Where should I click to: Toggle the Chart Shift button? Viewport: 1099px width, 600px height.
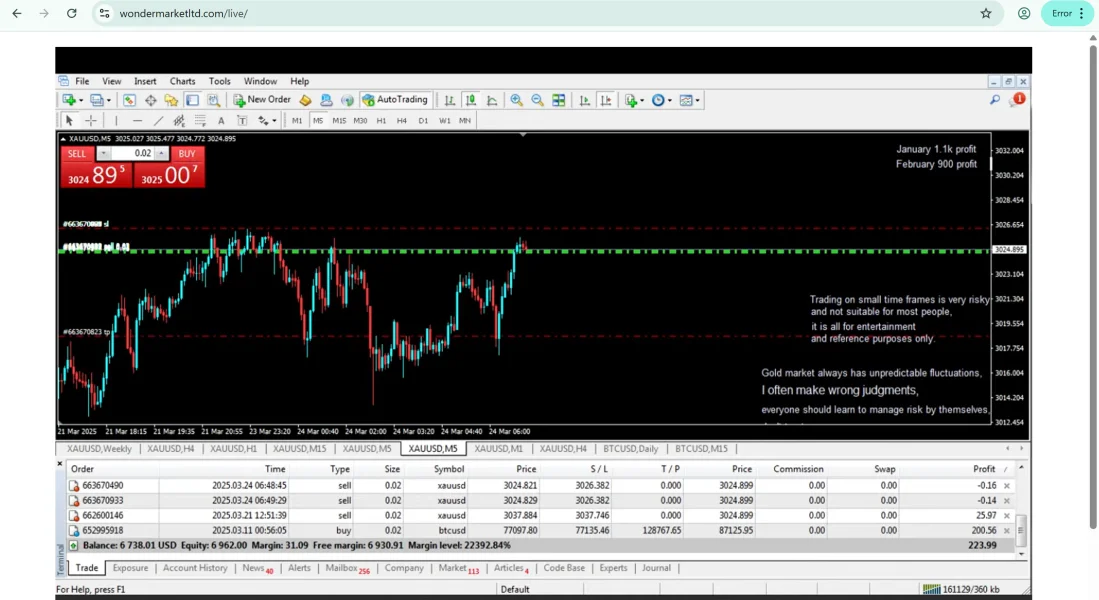(606, 100)
